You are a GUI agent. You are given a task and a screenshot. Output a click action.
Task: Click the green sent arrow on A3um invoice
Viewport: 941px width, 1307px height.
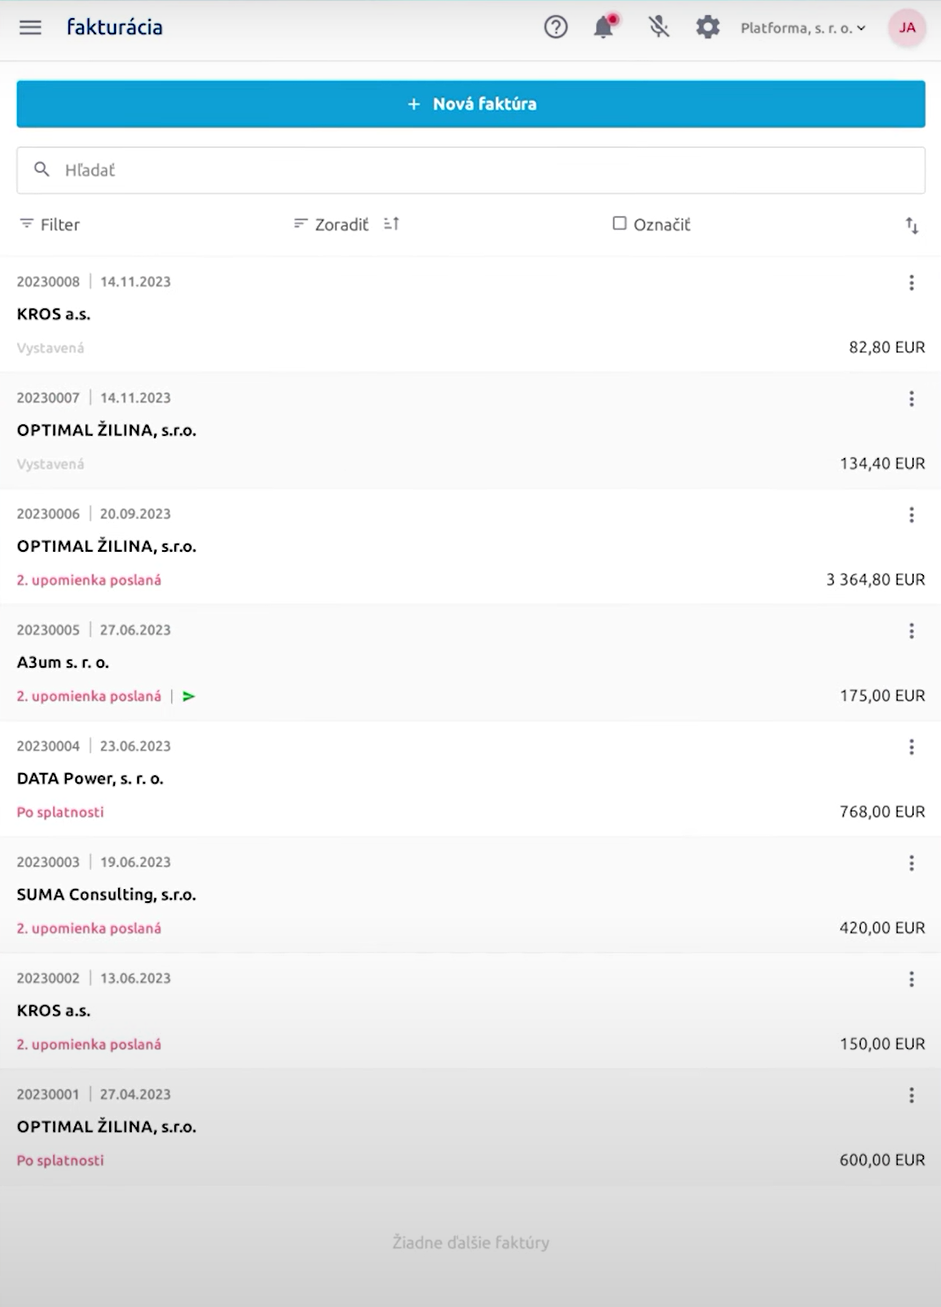[189, 696]
